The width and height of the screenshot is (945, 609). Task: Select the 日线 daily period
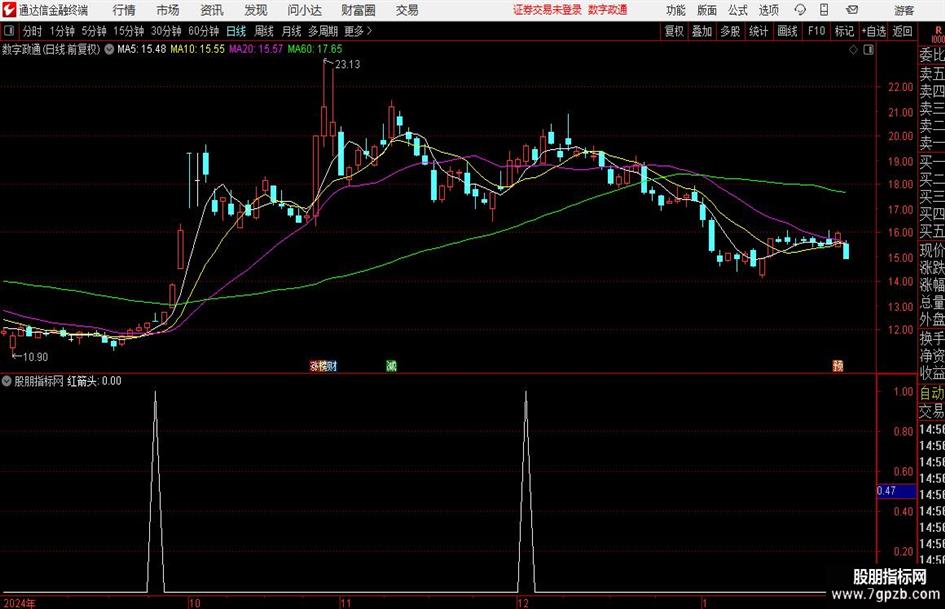point(236,31)
